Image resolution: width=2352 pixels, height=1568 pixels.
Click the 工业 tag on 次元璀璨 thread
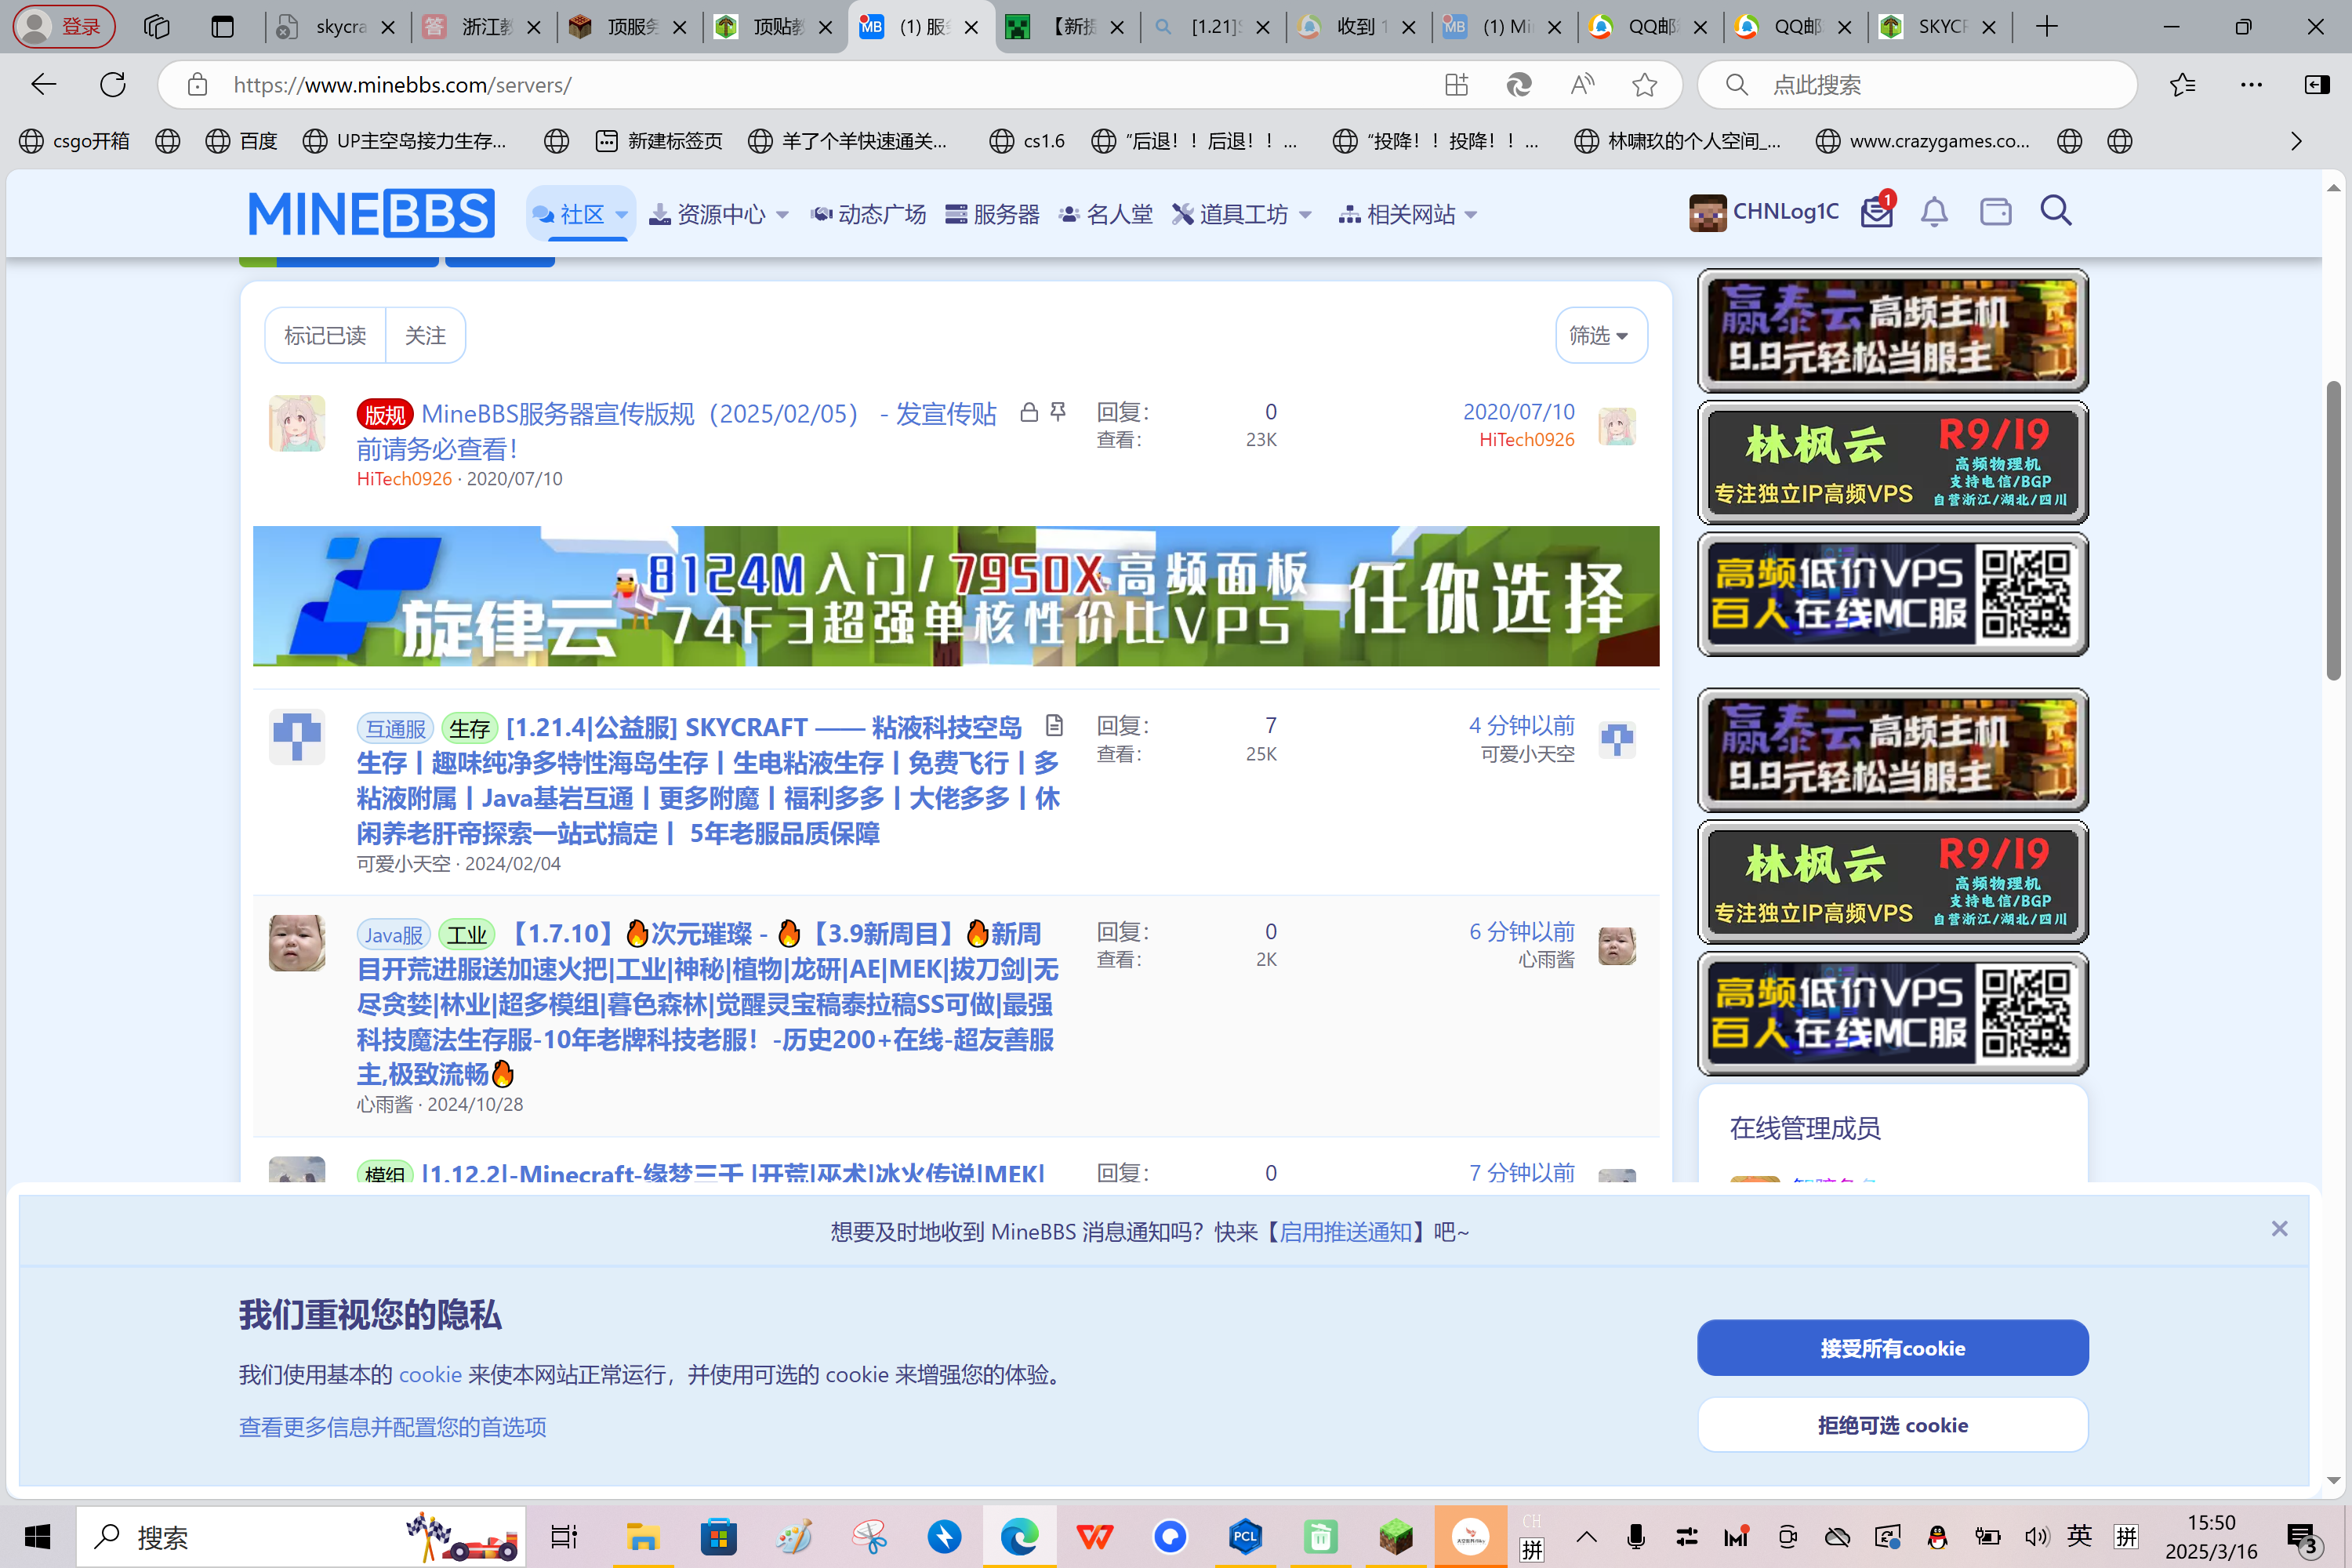point(467,935)
